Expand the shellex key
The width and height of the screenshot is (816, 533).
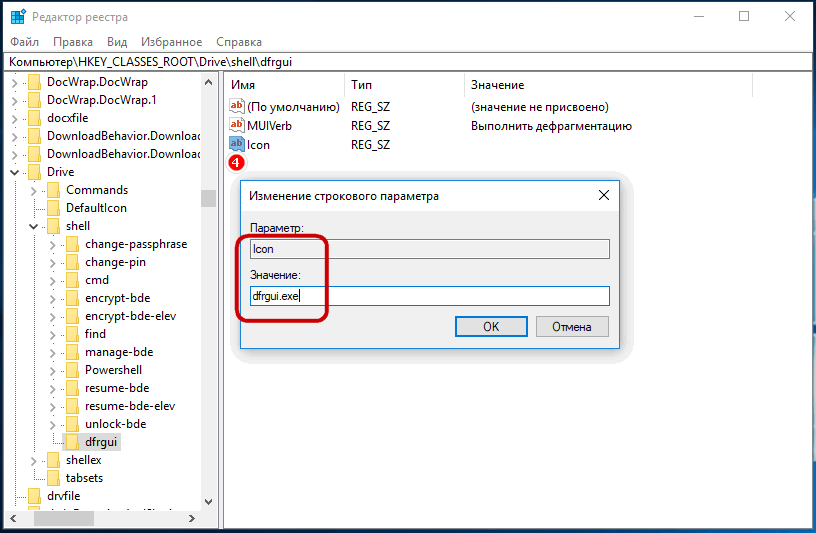[x=34, y=461]
